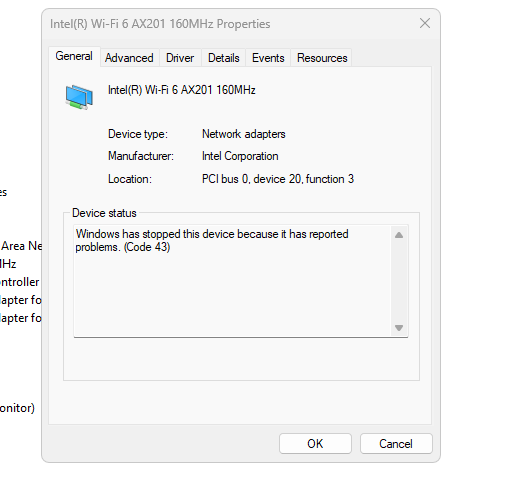
Task: Click the Network adapters device type value
Action: 244,134
